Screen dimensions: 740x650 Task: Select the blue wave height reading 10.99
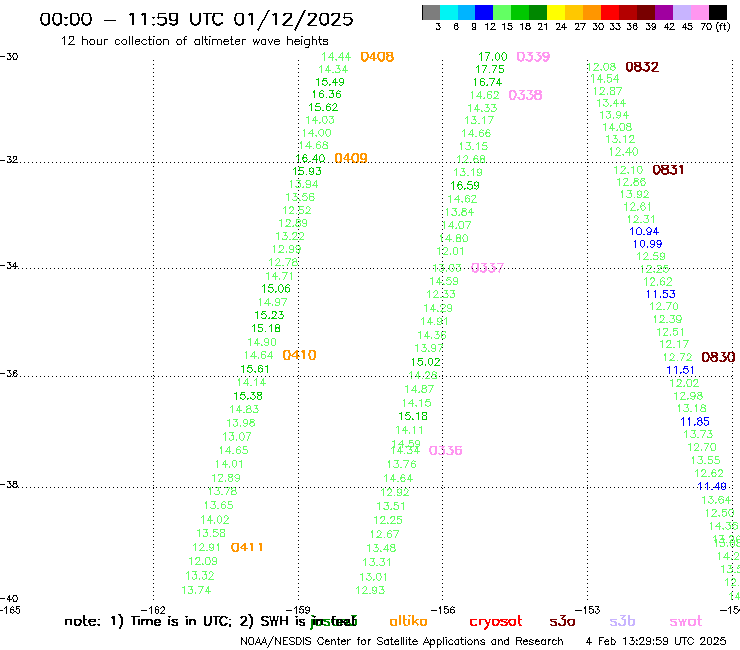coord(648,244)
